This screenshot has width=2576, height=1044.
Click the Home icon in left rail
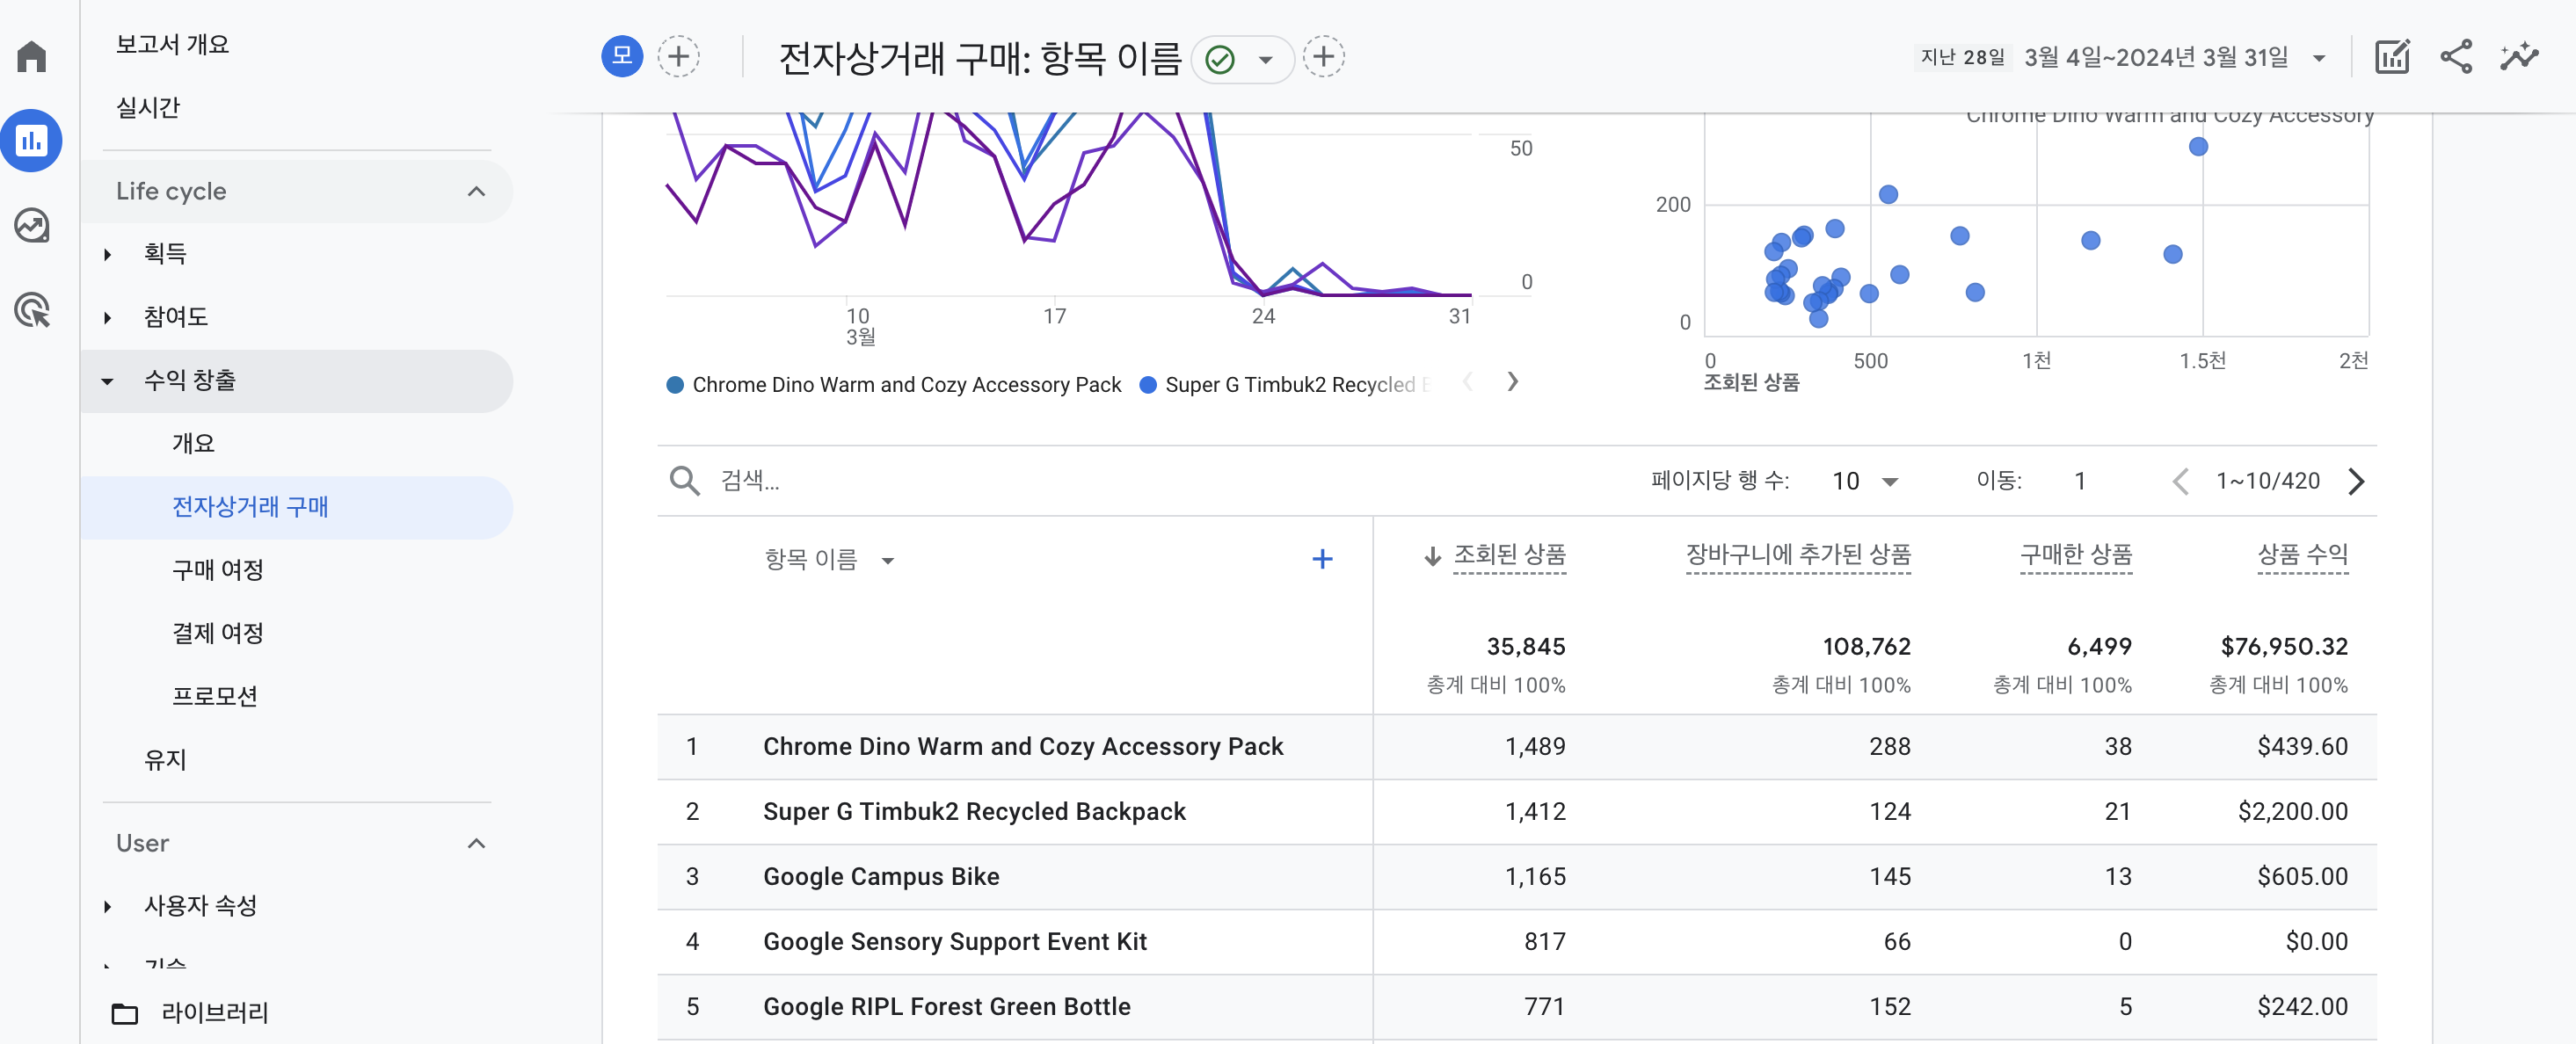[32, 56]
